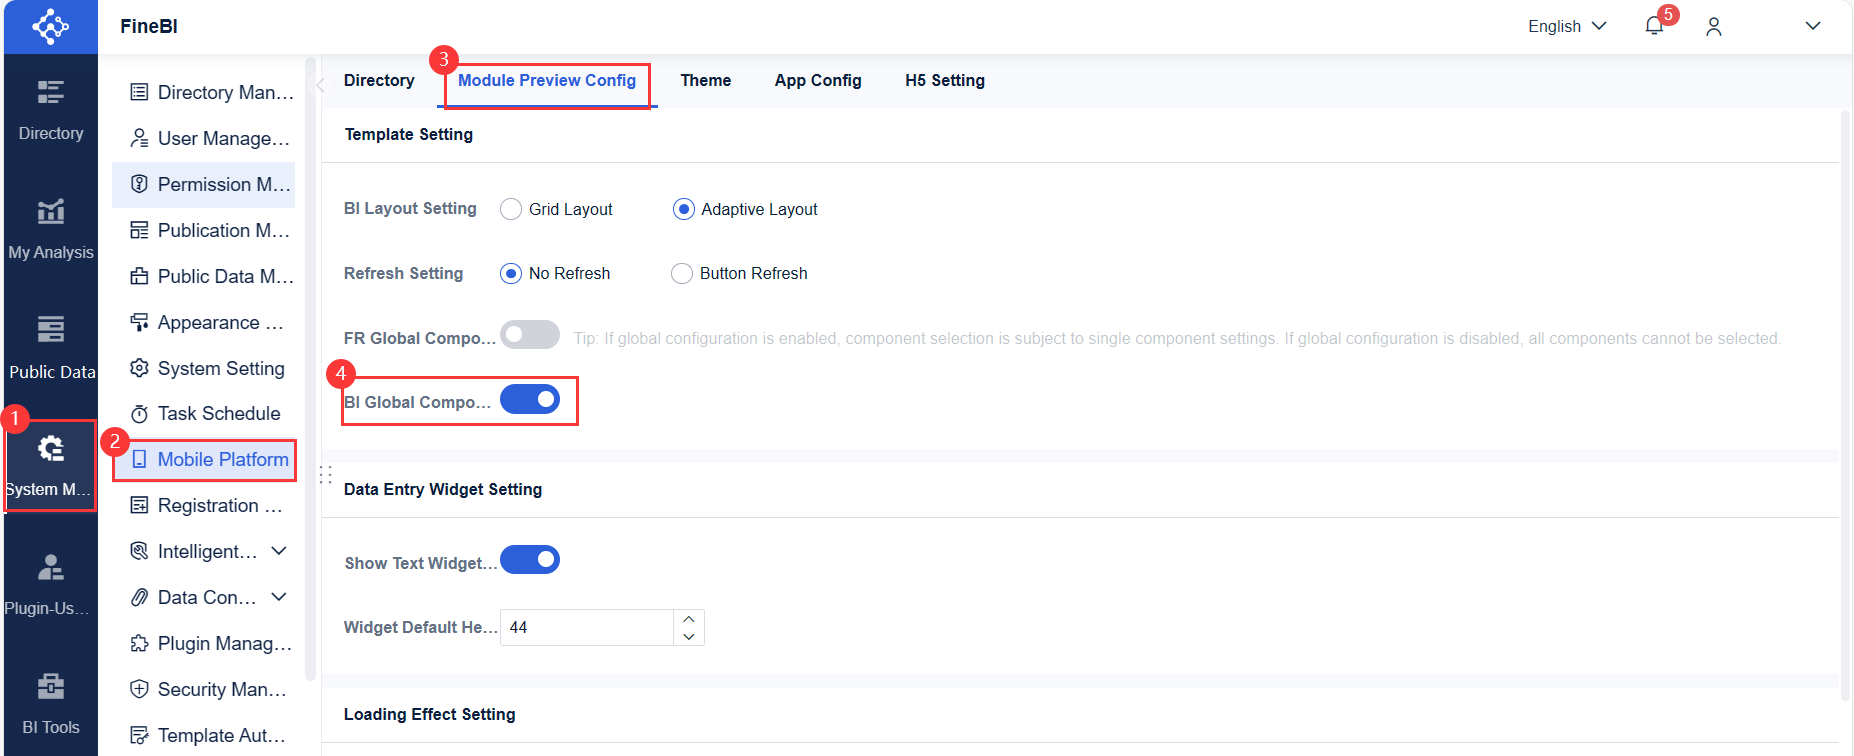The width and height of the screenshot is (1854, 756).
Task: Open BI Tools
Action: click(x=51, y=706)
